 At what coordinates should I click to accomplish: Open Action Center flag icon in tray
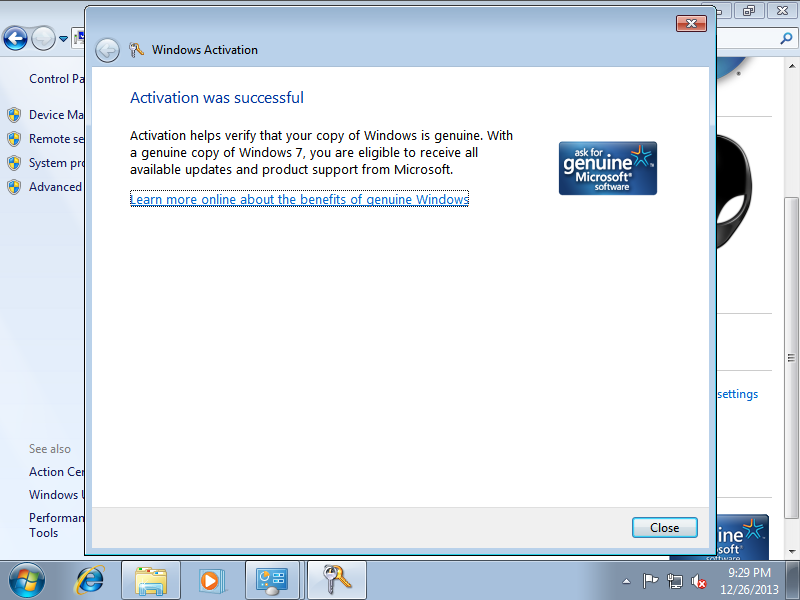650,581
